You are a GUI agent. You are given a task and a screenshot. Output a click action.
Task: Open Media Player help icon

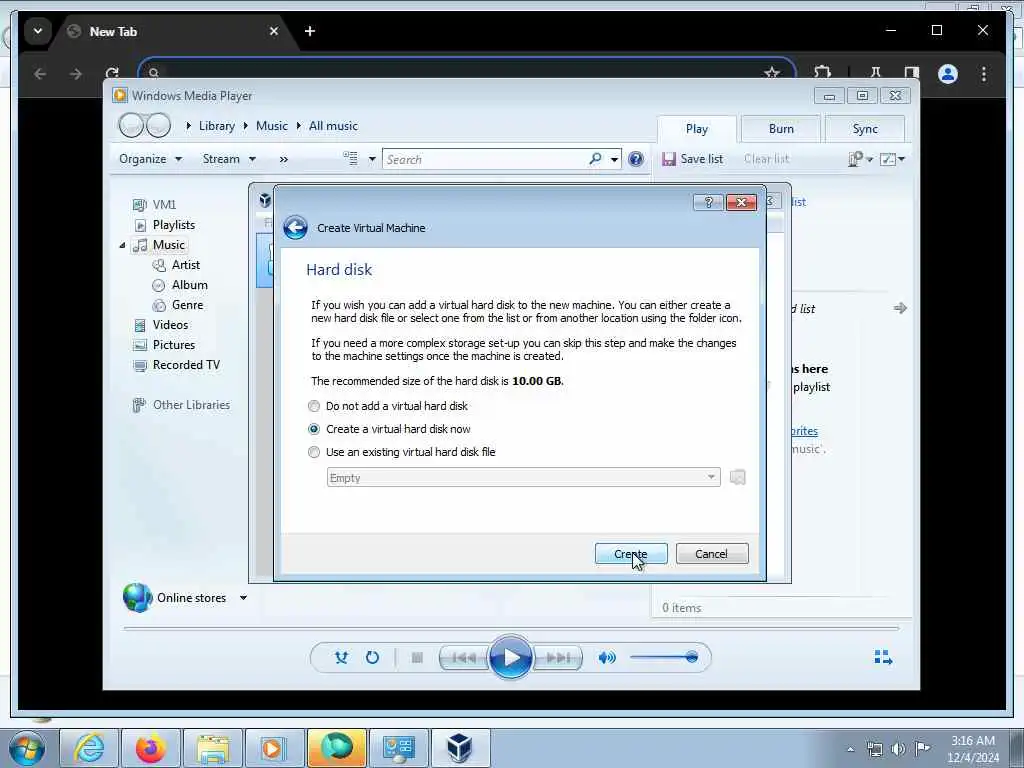coord(635,159)
